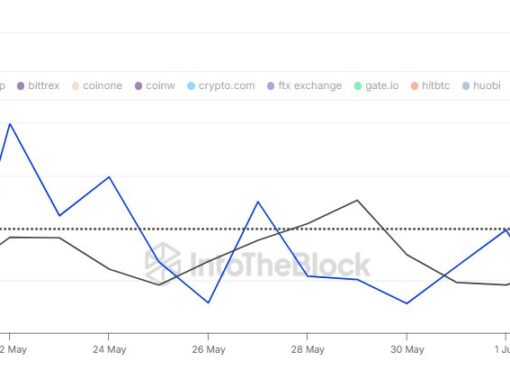This screenshot has width=510, height=369.
Task: Click the green gate.io color dot
Action: pyautogui.click(x=358, y=86)
